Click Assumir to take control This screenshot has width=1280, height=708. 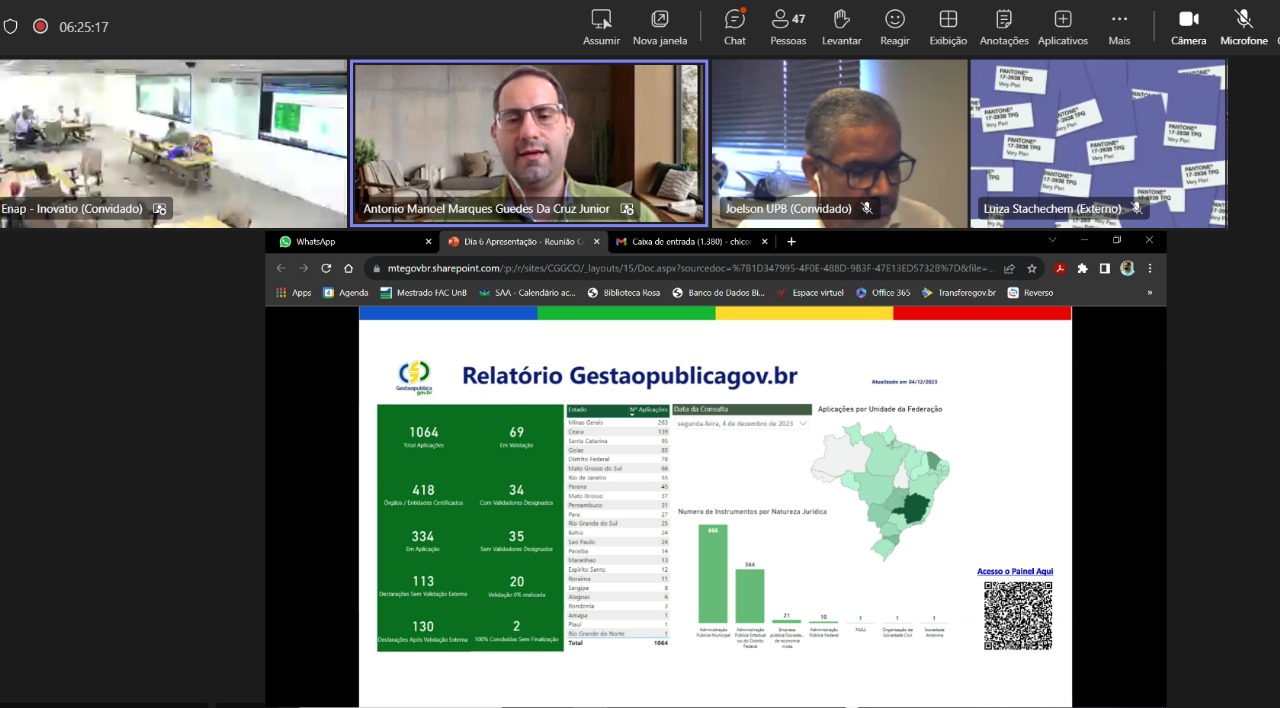[601, 26]
